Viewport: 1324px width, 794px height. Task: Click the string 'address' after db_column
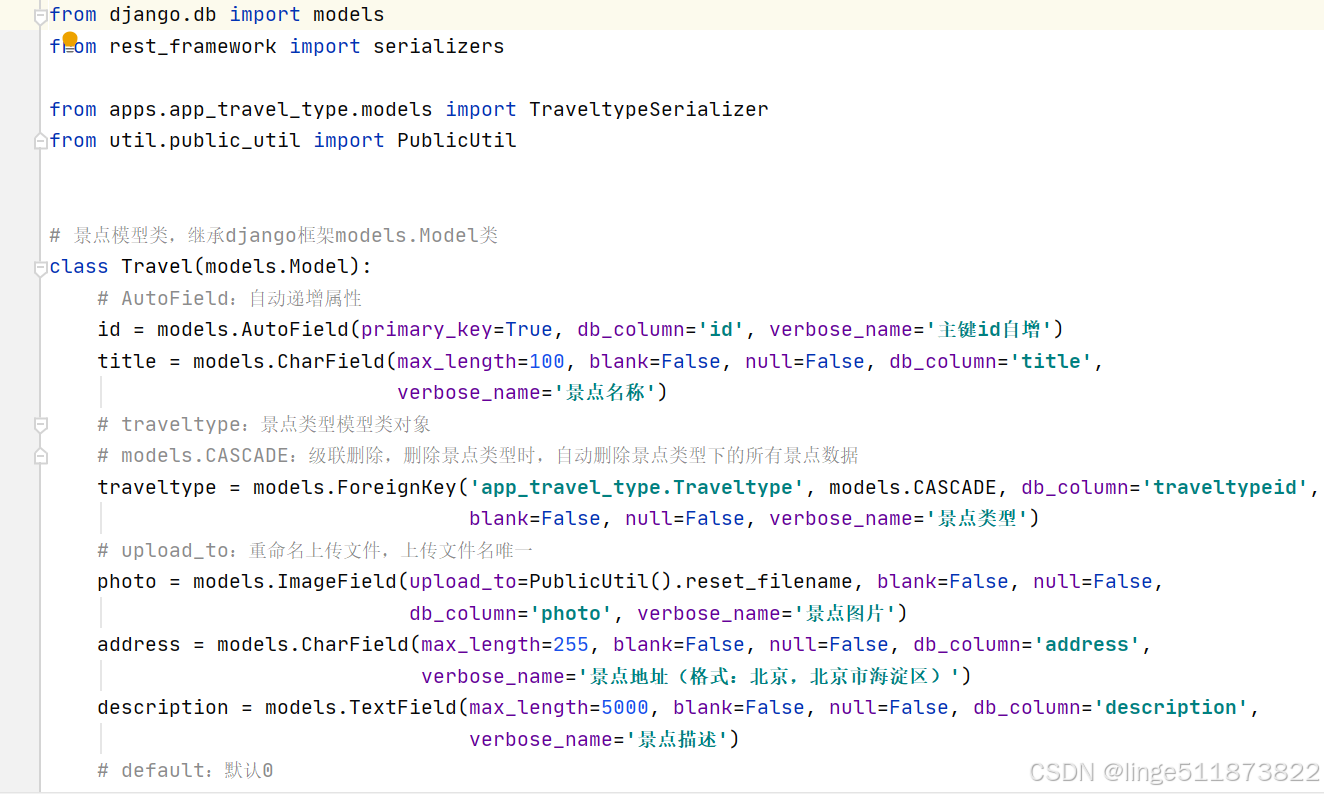[x=1087, y=645]
